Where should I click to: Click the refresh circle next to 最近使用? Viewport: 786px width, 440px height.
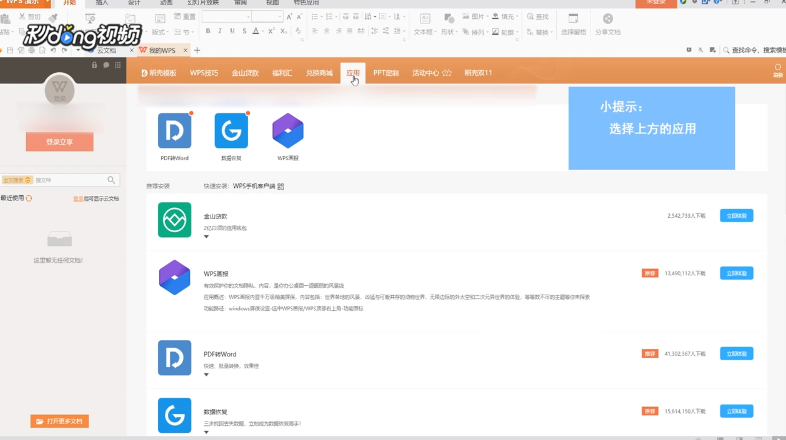coord(29,198)
